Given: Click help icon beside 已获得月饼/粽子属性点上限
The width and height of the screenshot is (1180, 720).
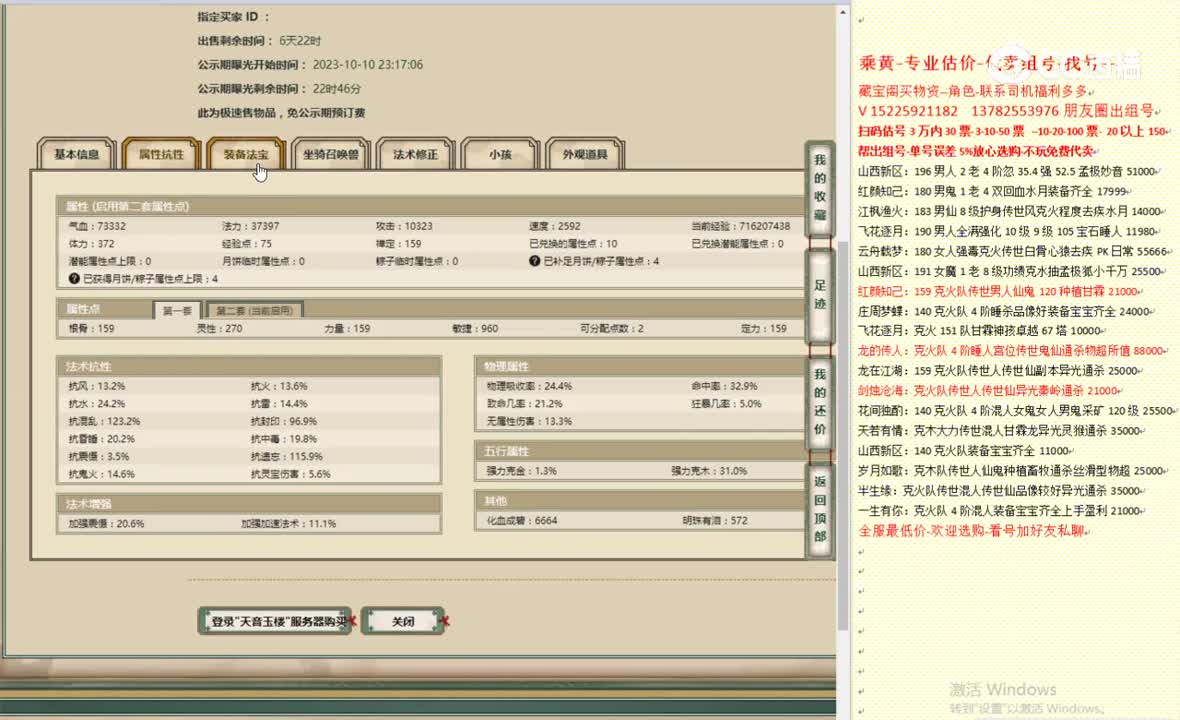Looking at the screenshot, I should 74,278.
